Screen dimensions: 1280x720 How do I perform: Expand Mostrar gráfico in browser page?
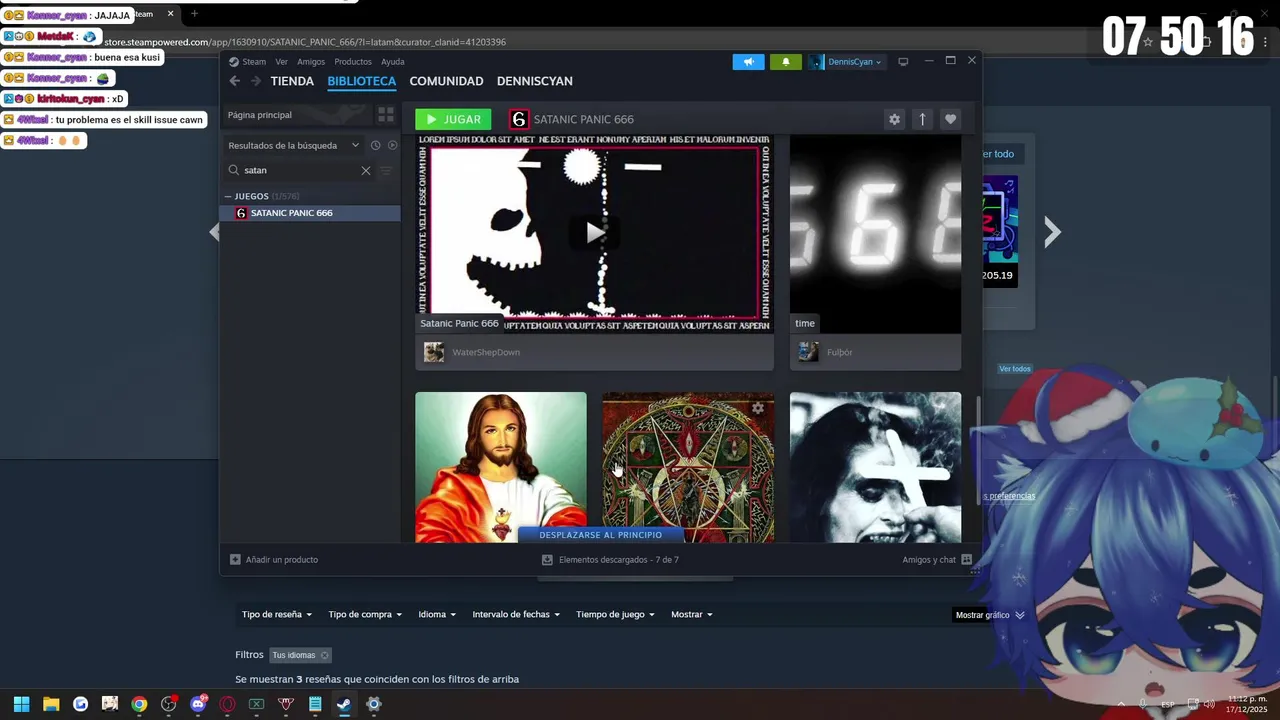coord(990,615)
